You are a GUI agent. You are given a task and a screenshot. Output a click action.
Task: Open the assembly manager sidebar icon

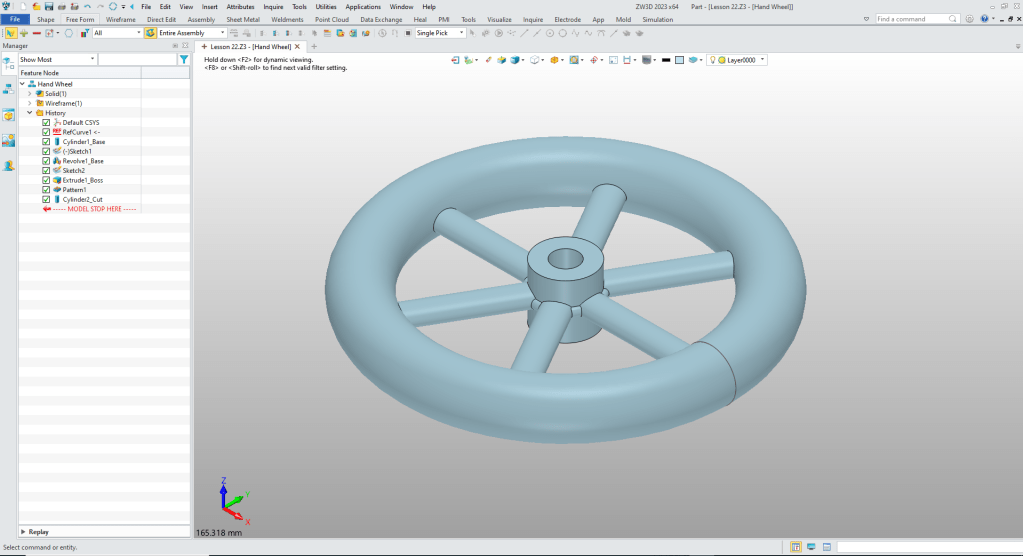pyautogui.click(x=8, y=88)
